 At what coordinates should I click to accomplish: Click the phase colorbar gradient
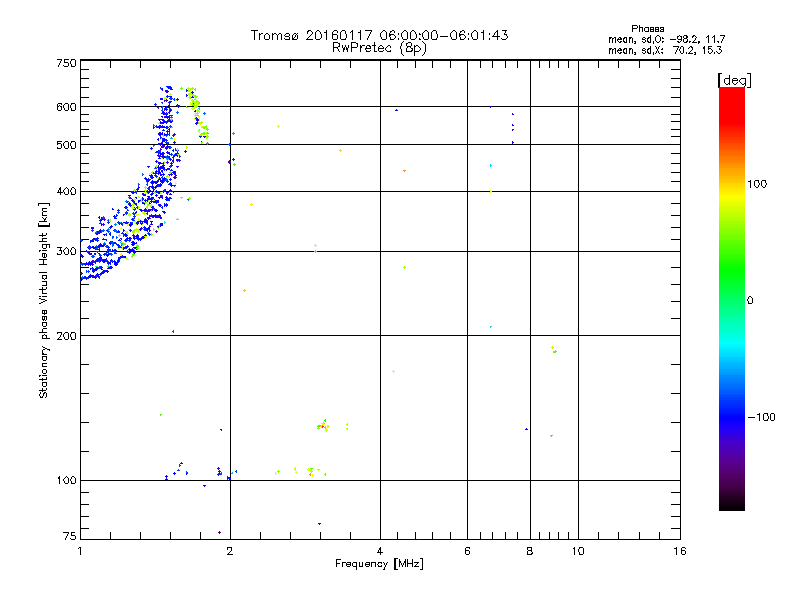click(x=732, y=299)
